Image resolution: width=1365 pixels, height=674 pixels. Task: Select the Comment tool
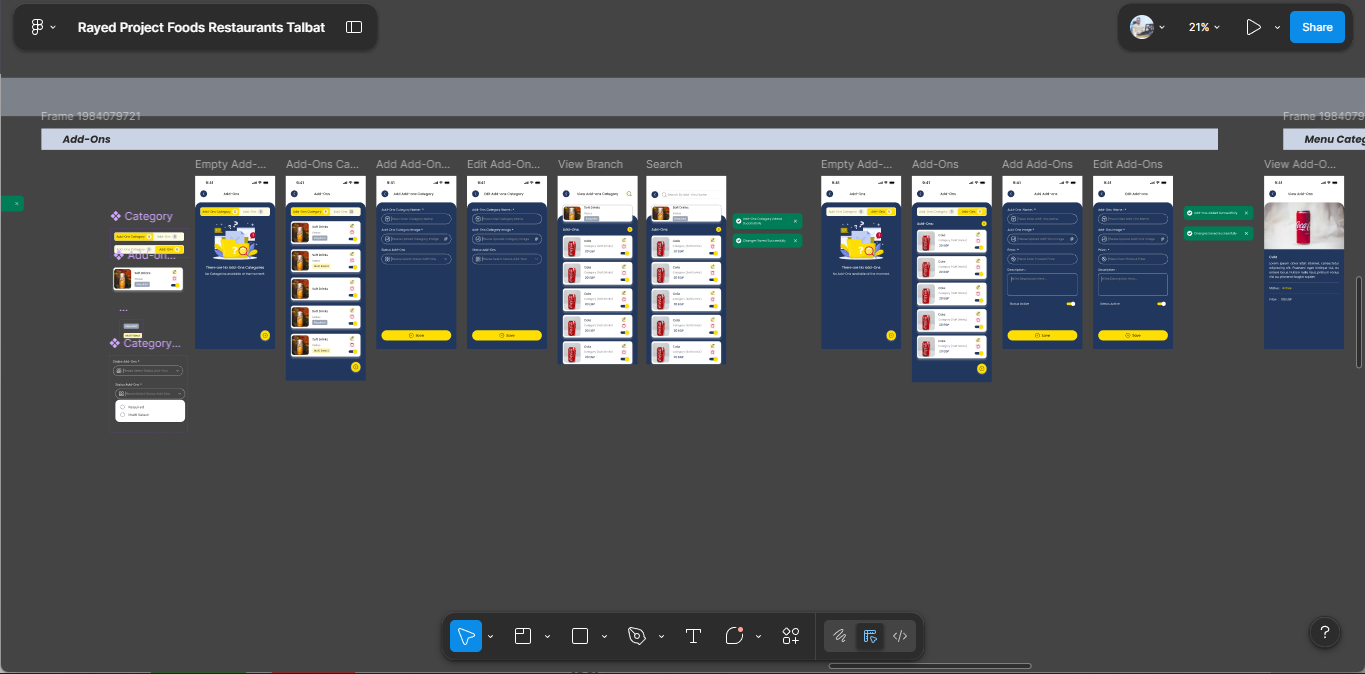tap(735, 636)
